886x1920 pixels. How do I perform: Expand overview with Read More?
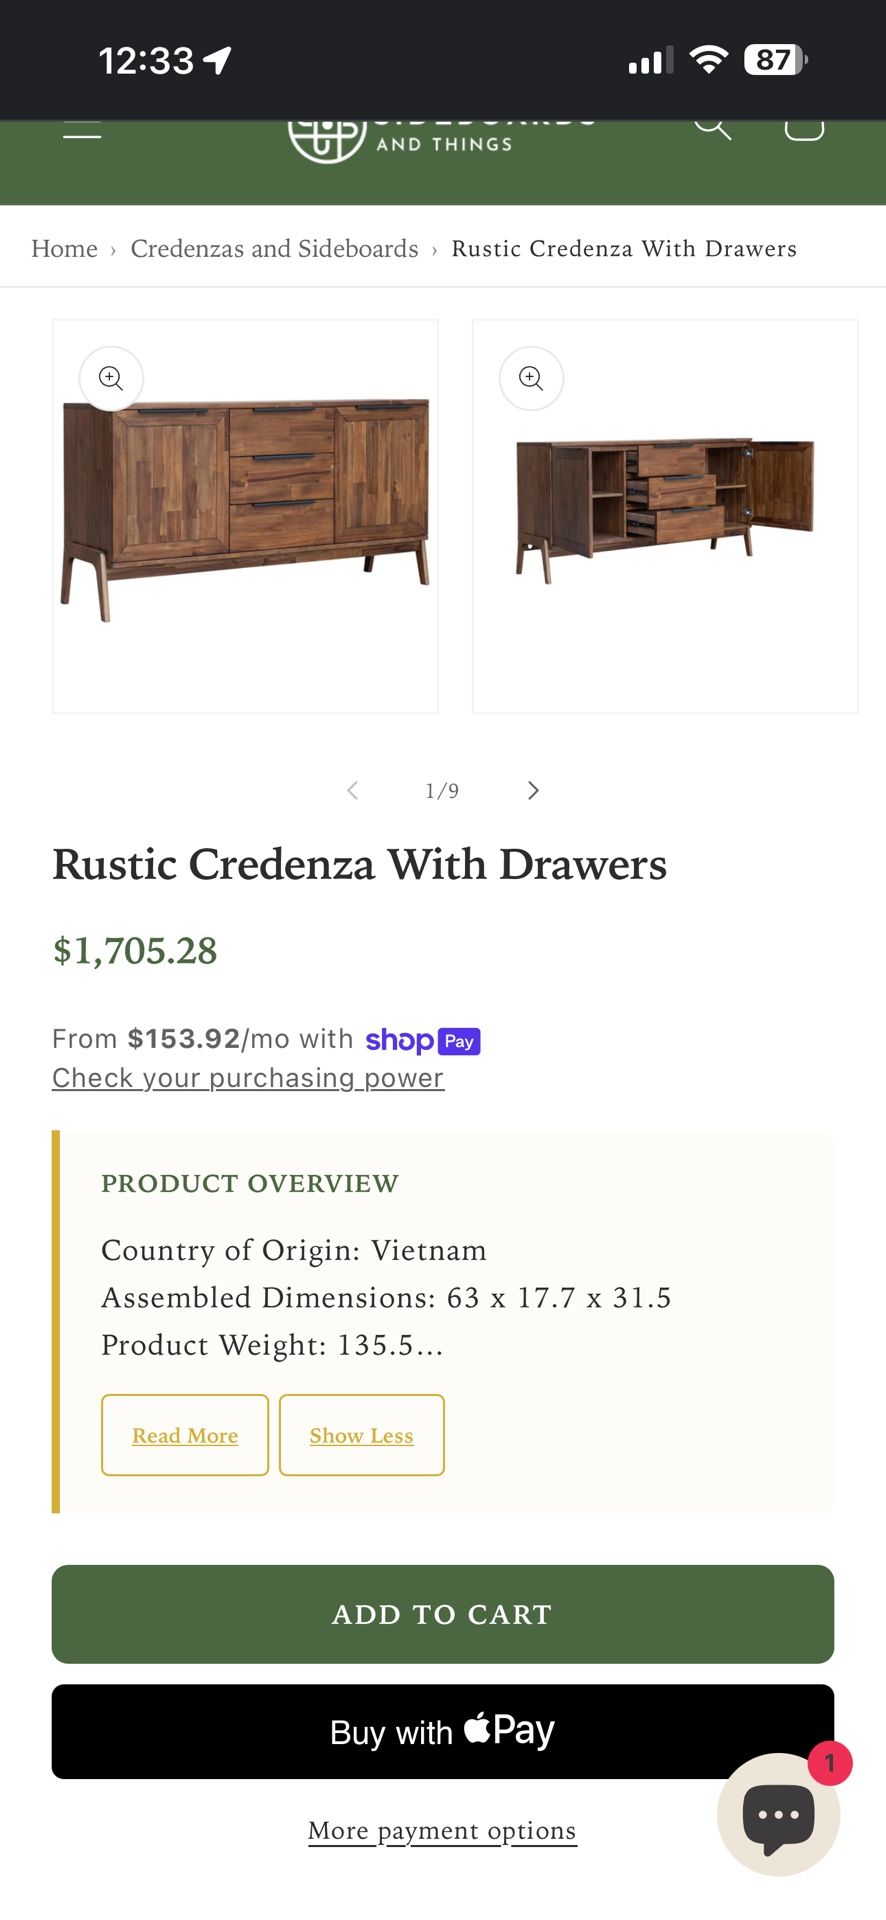[x=185, y=1435]
